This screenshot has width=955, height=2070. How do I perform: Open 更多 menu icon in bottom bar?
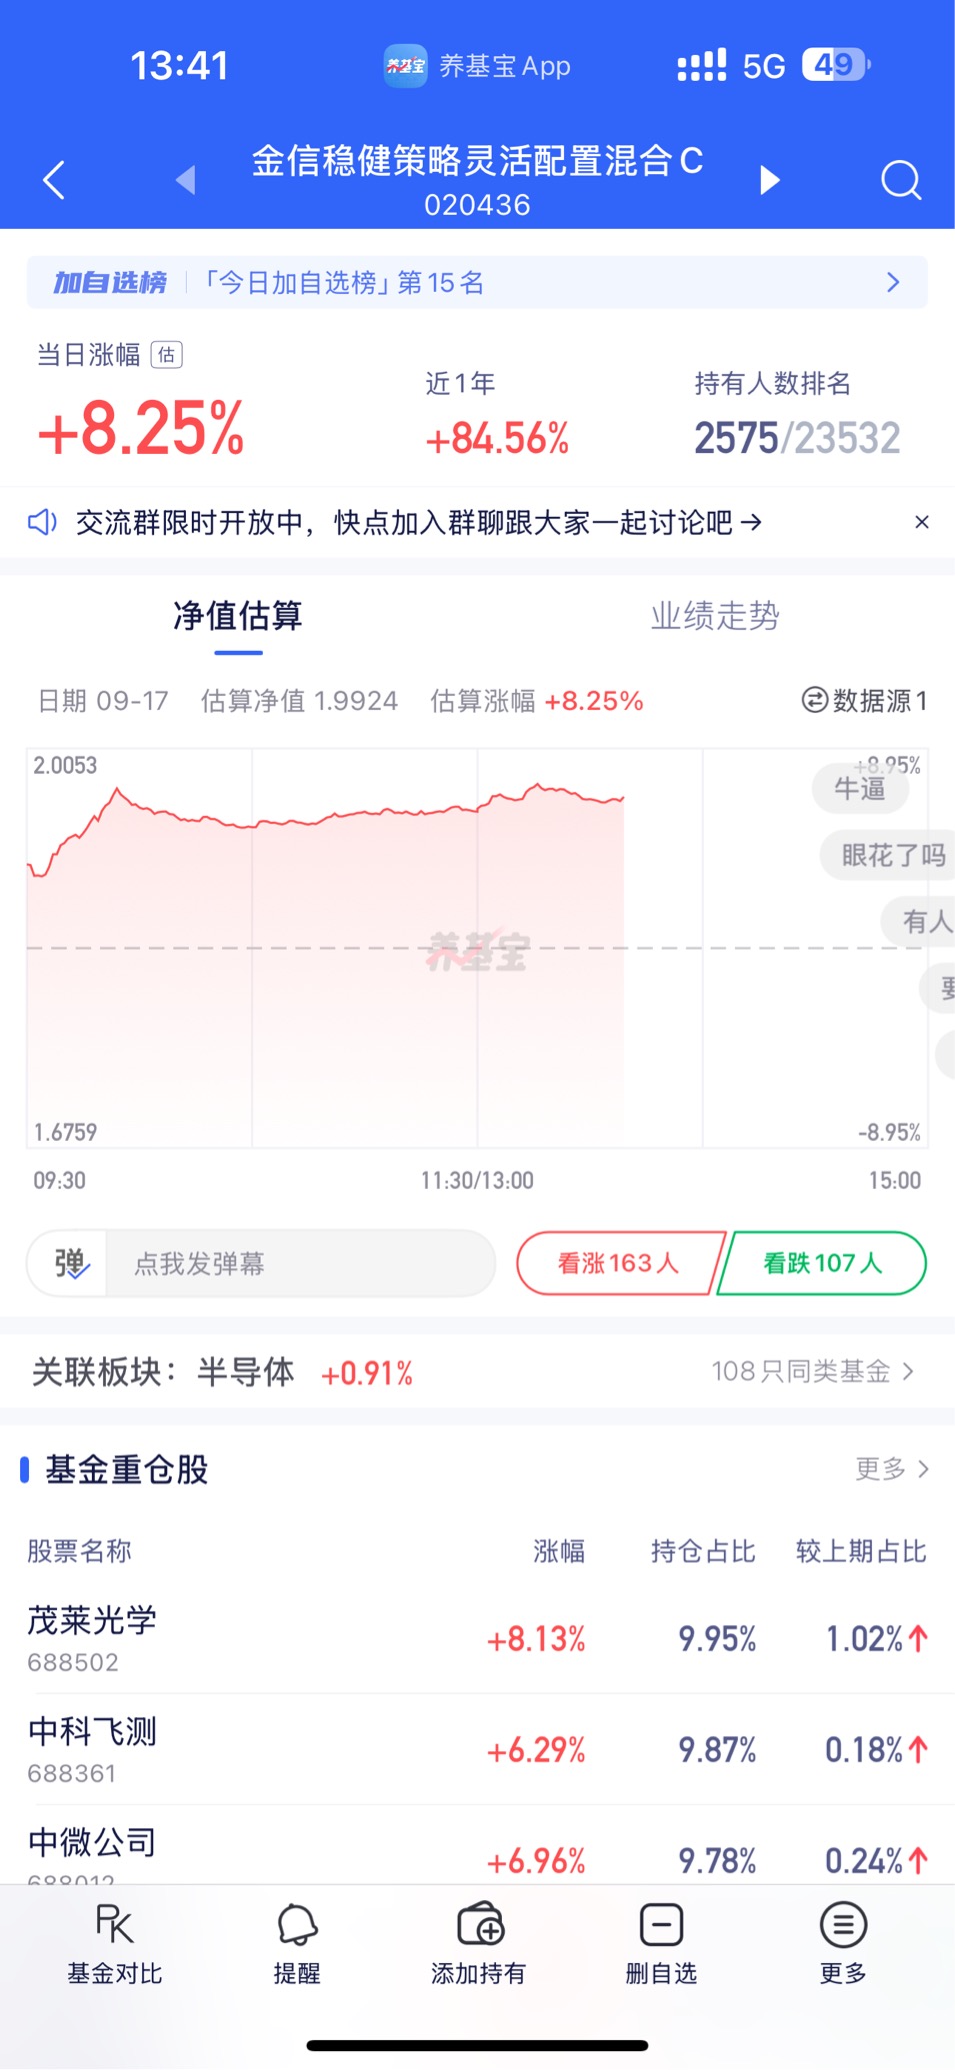[843, 1924]
